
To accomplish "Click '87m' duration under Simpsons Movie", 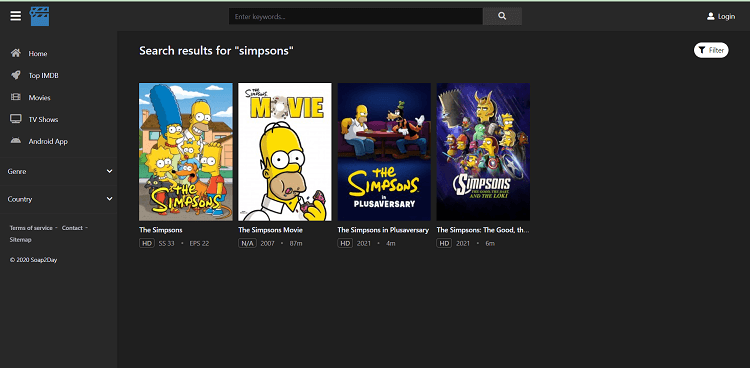I will [x=296, y=244].
